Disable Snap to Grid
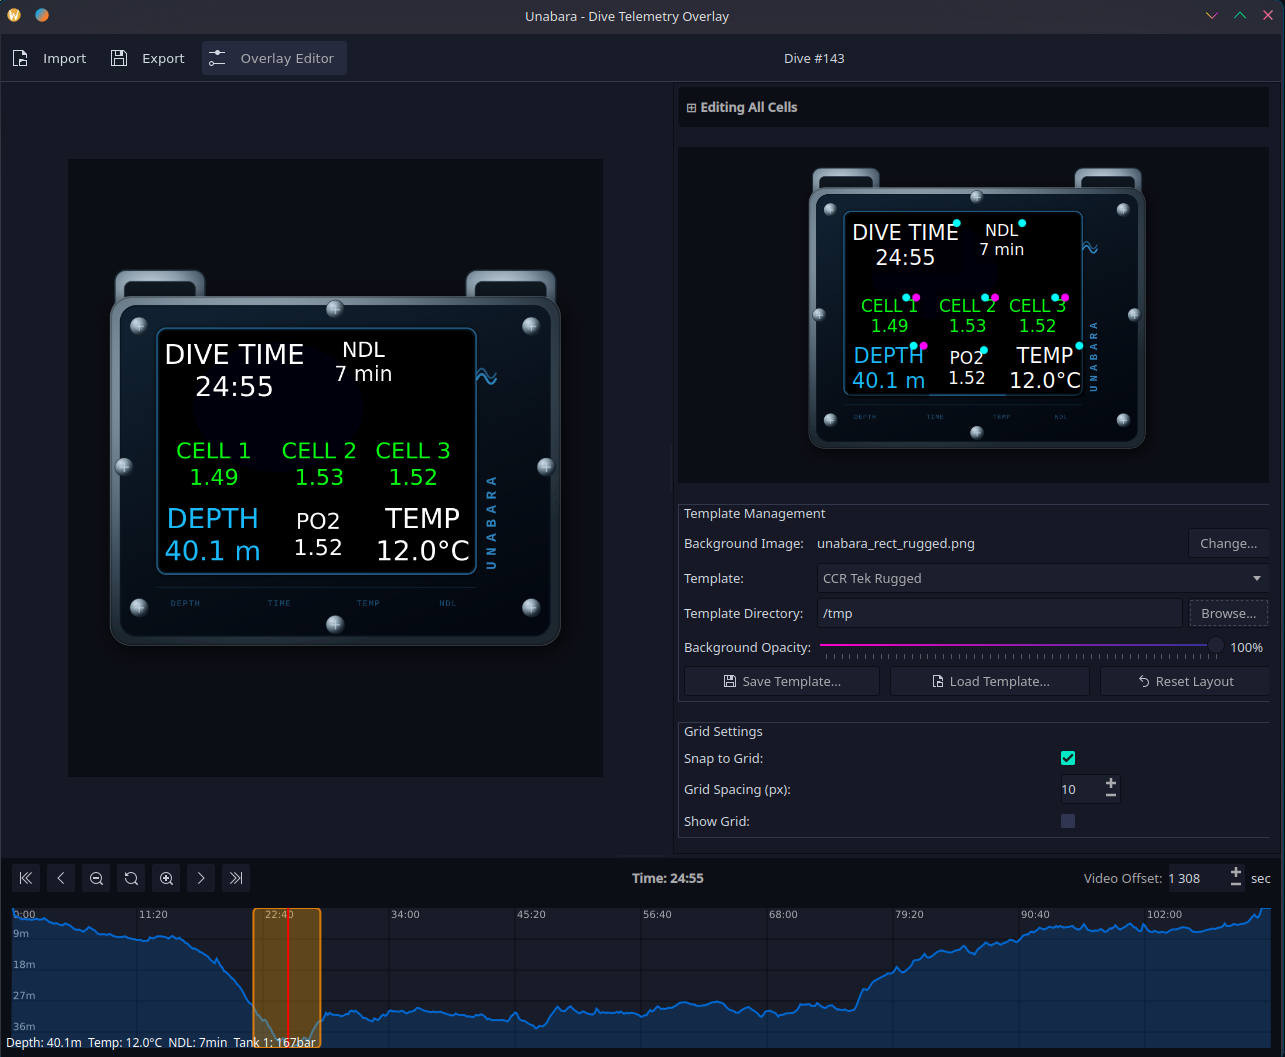Screen dimensions: 1285x1057 [1067, 758]
